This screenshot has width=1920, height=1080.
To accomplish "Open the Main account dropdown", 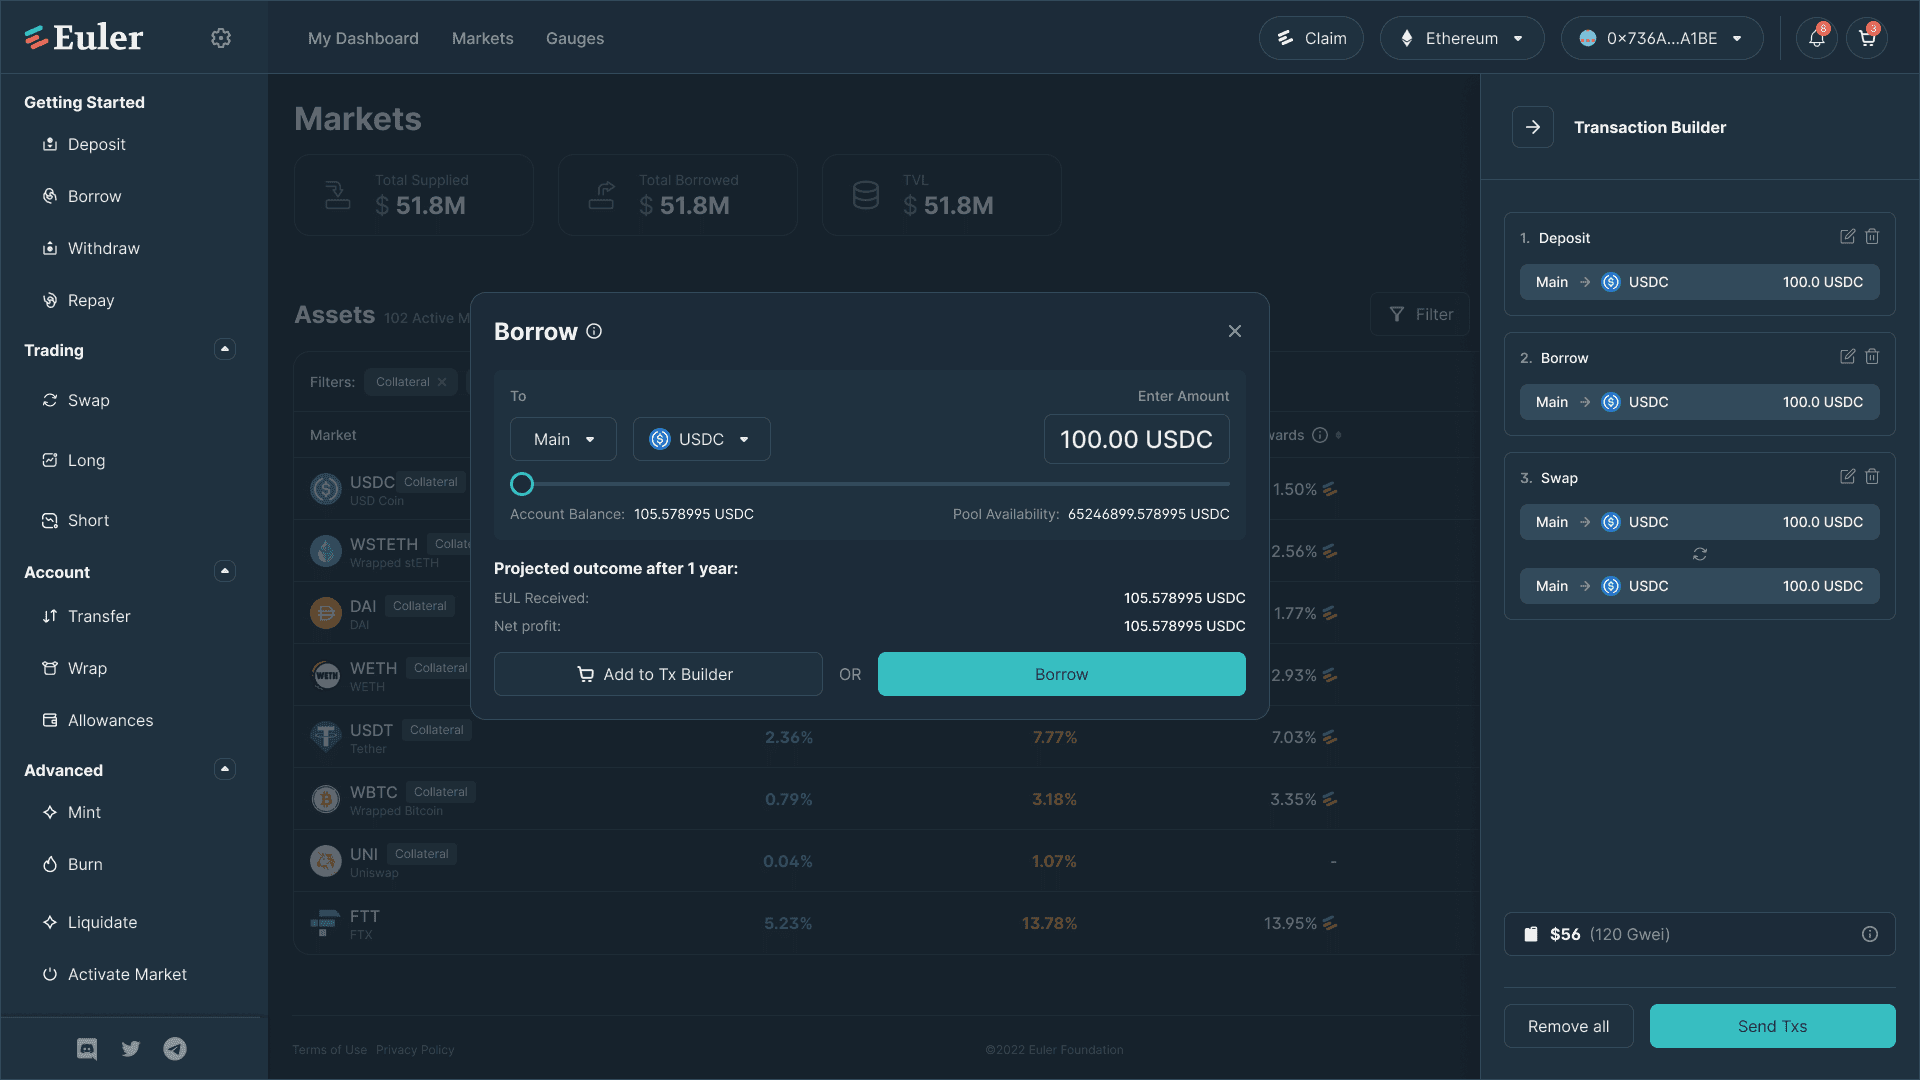I will (x=563, y=439).
